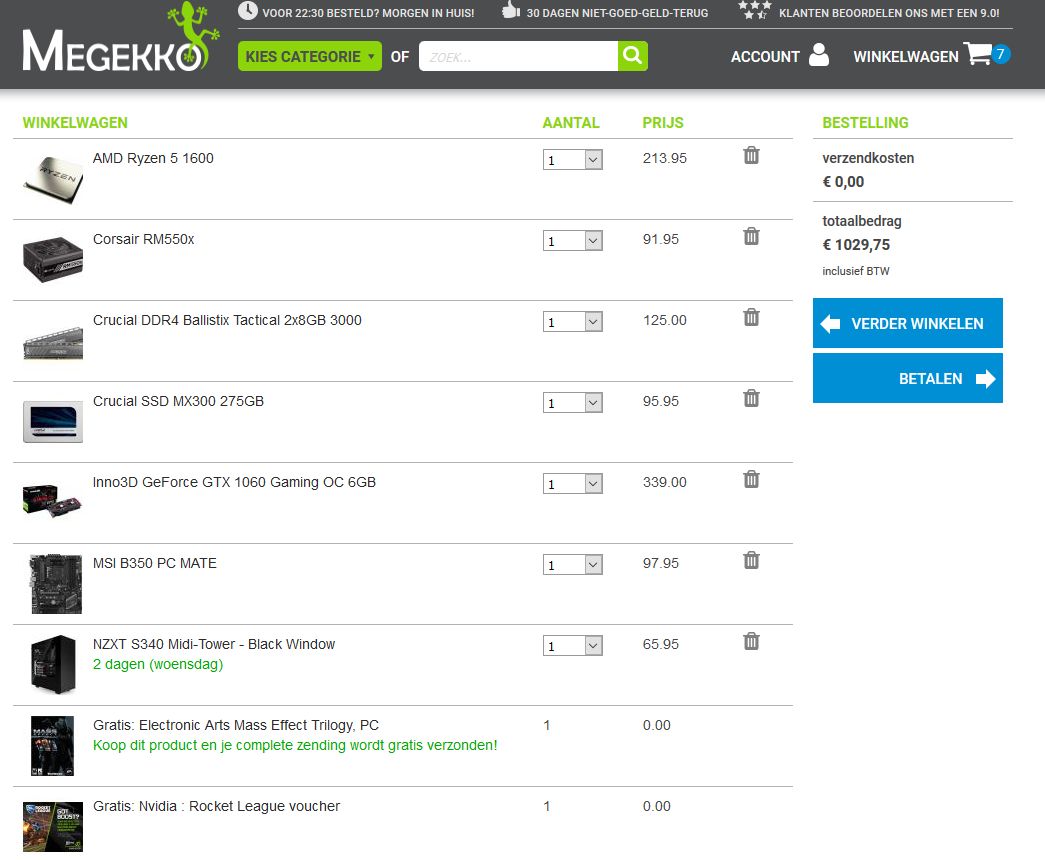Change quantity of MSI B350 PC MATE

coord(572,565)
